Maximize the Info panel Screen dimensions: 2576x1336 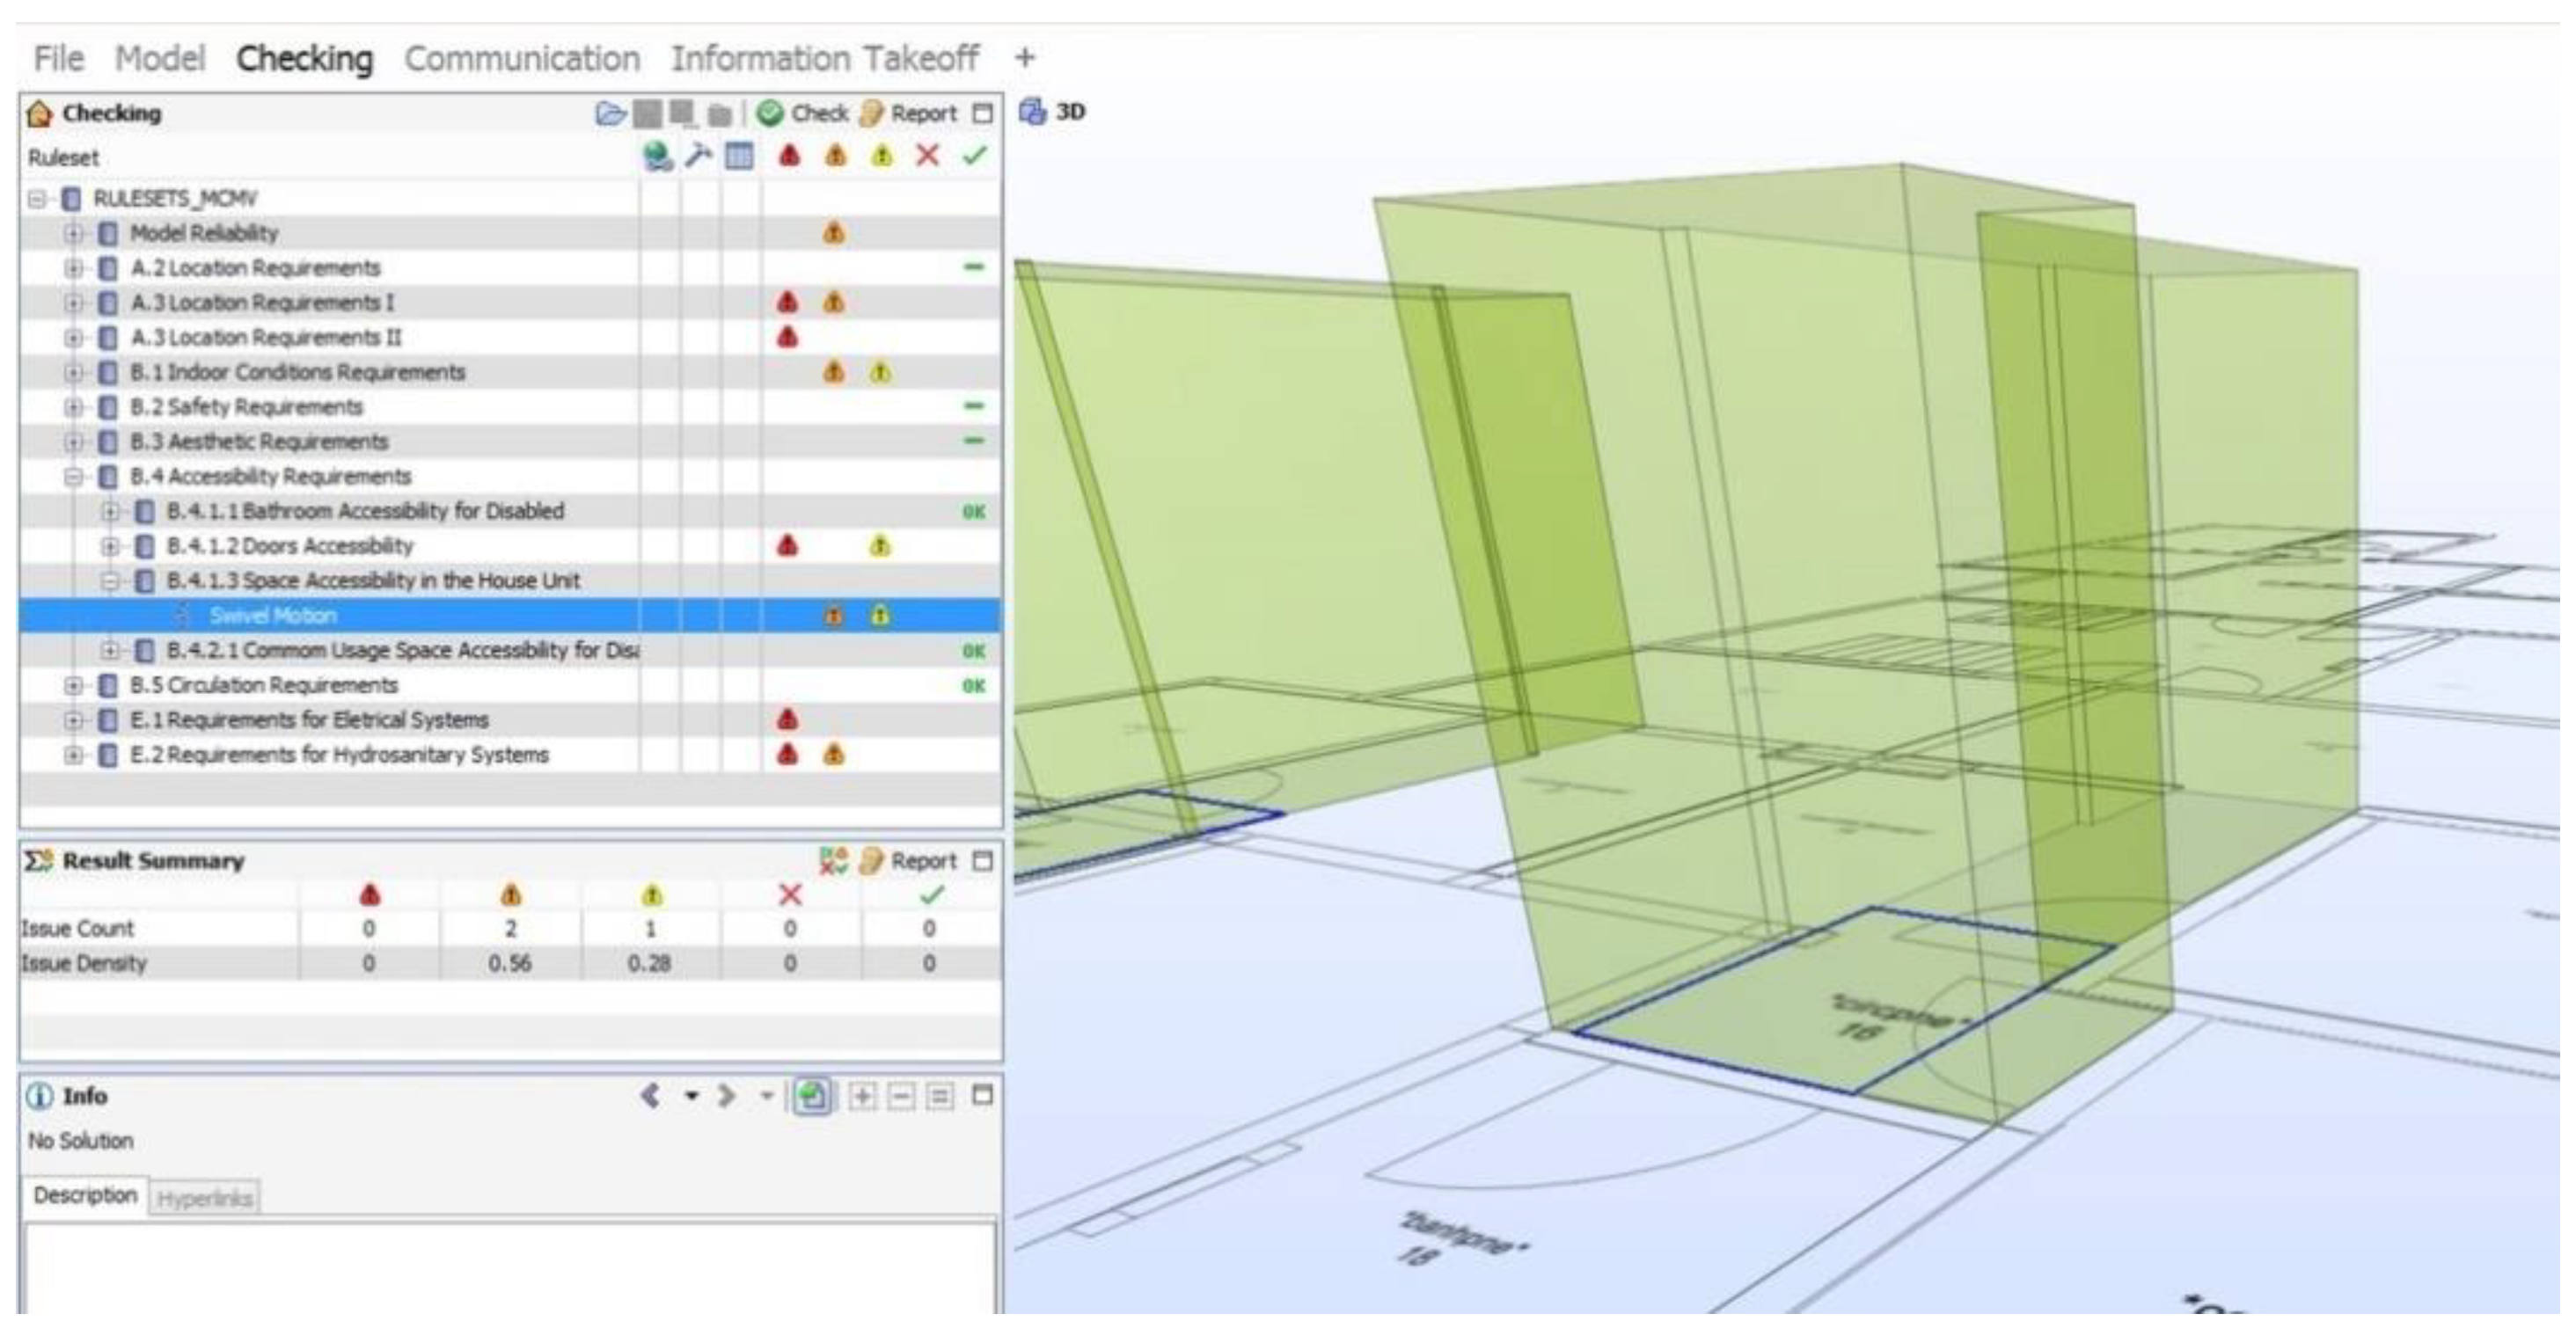tap(983, 1095)
